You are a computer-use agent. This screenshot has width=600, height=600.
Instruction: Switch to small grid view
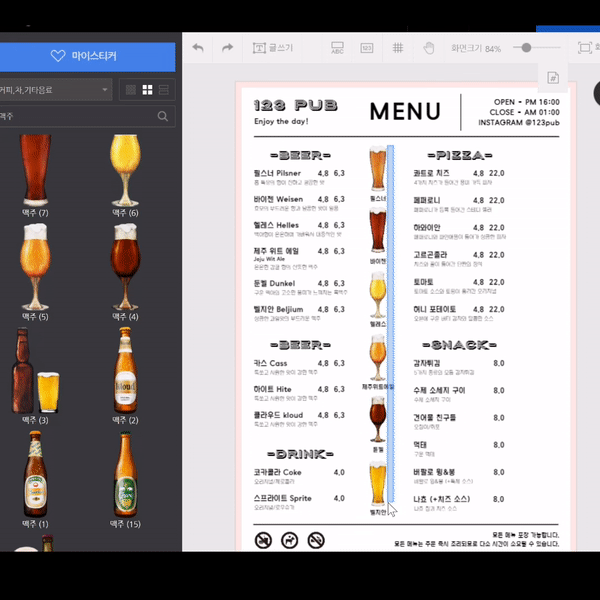pyautogui.click(x=131, y=90)
